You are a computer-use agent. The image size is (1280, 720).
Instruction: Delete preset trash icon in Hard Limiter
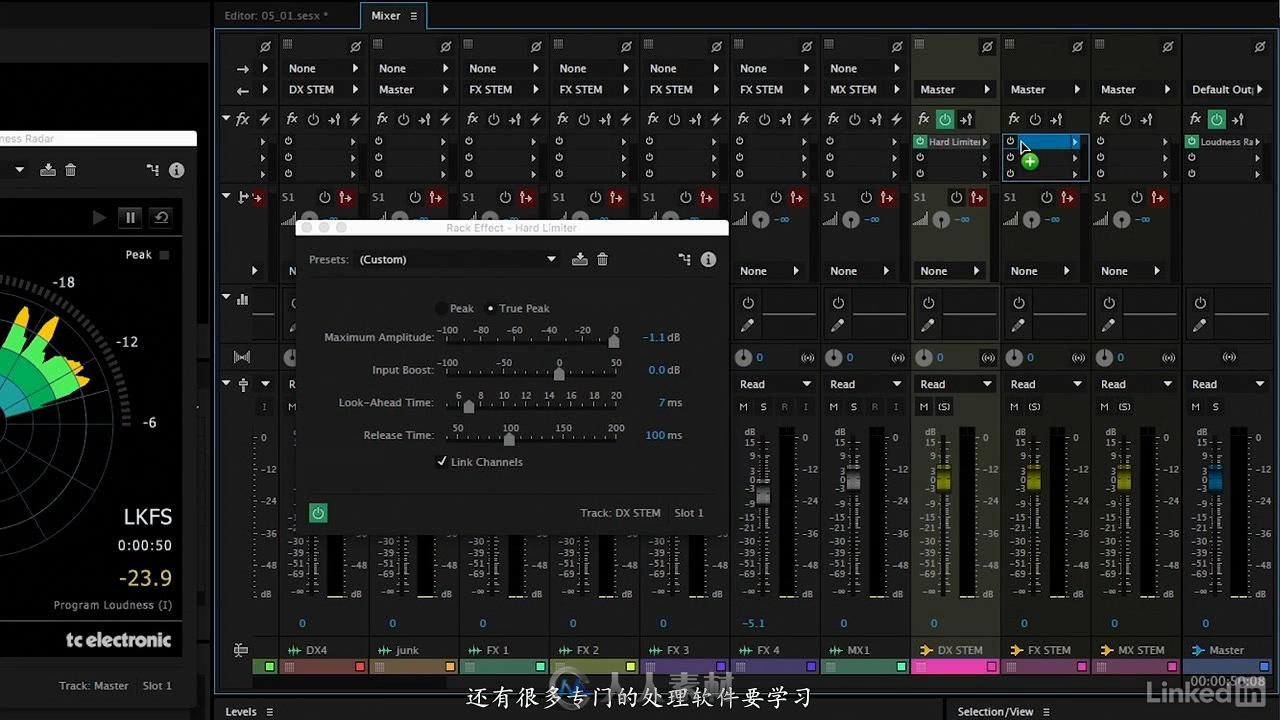click(602, 260)
